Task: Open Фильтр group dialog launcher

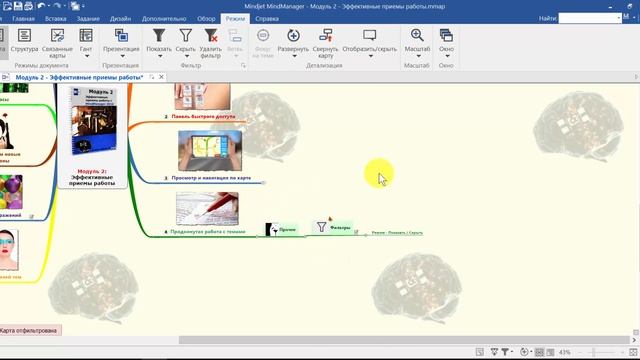Action: pyautogui.click(x=243, y=65)
